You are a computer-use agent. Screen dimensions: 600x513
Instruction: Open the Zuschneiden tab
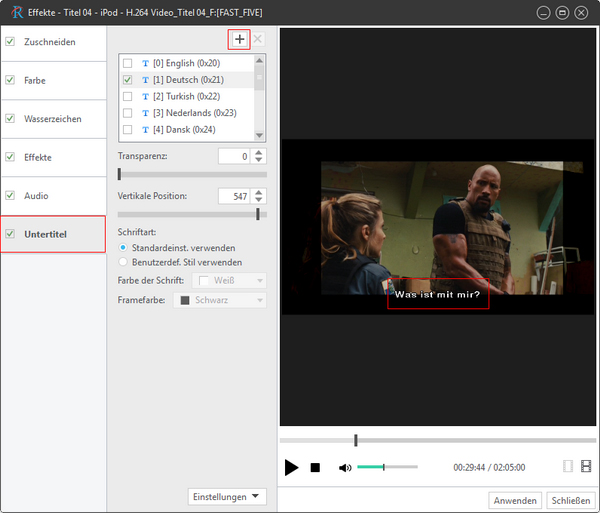pos(54,42)
